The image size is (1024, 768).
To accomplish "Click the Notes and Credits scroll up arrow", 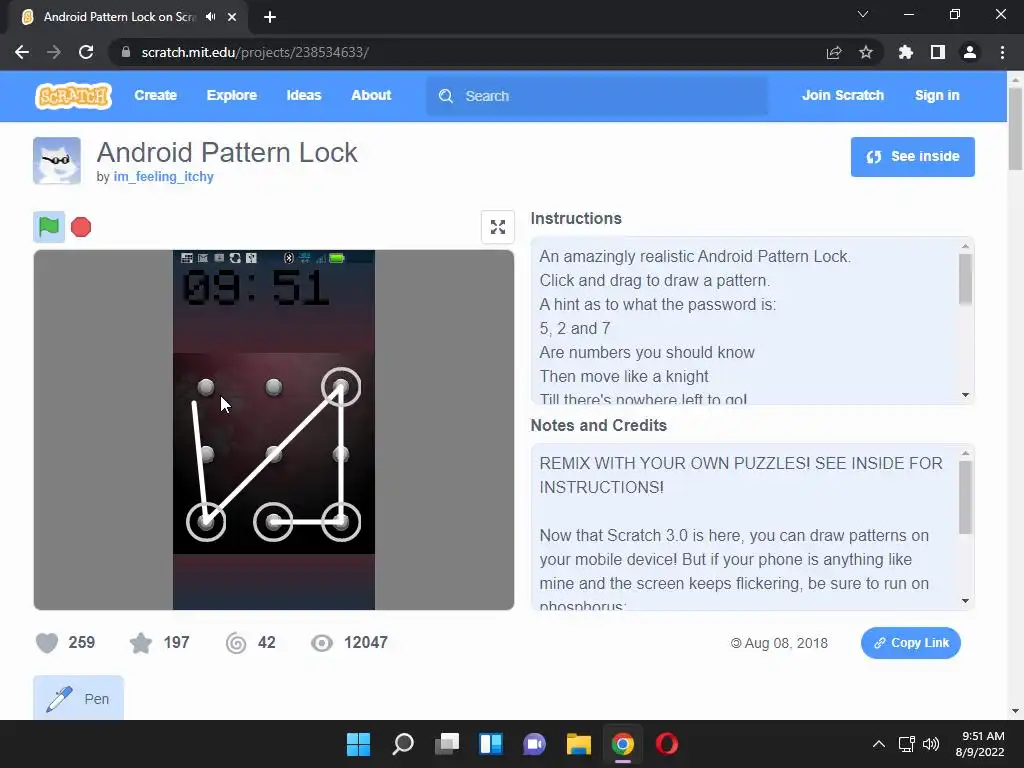I will (965, 453).
